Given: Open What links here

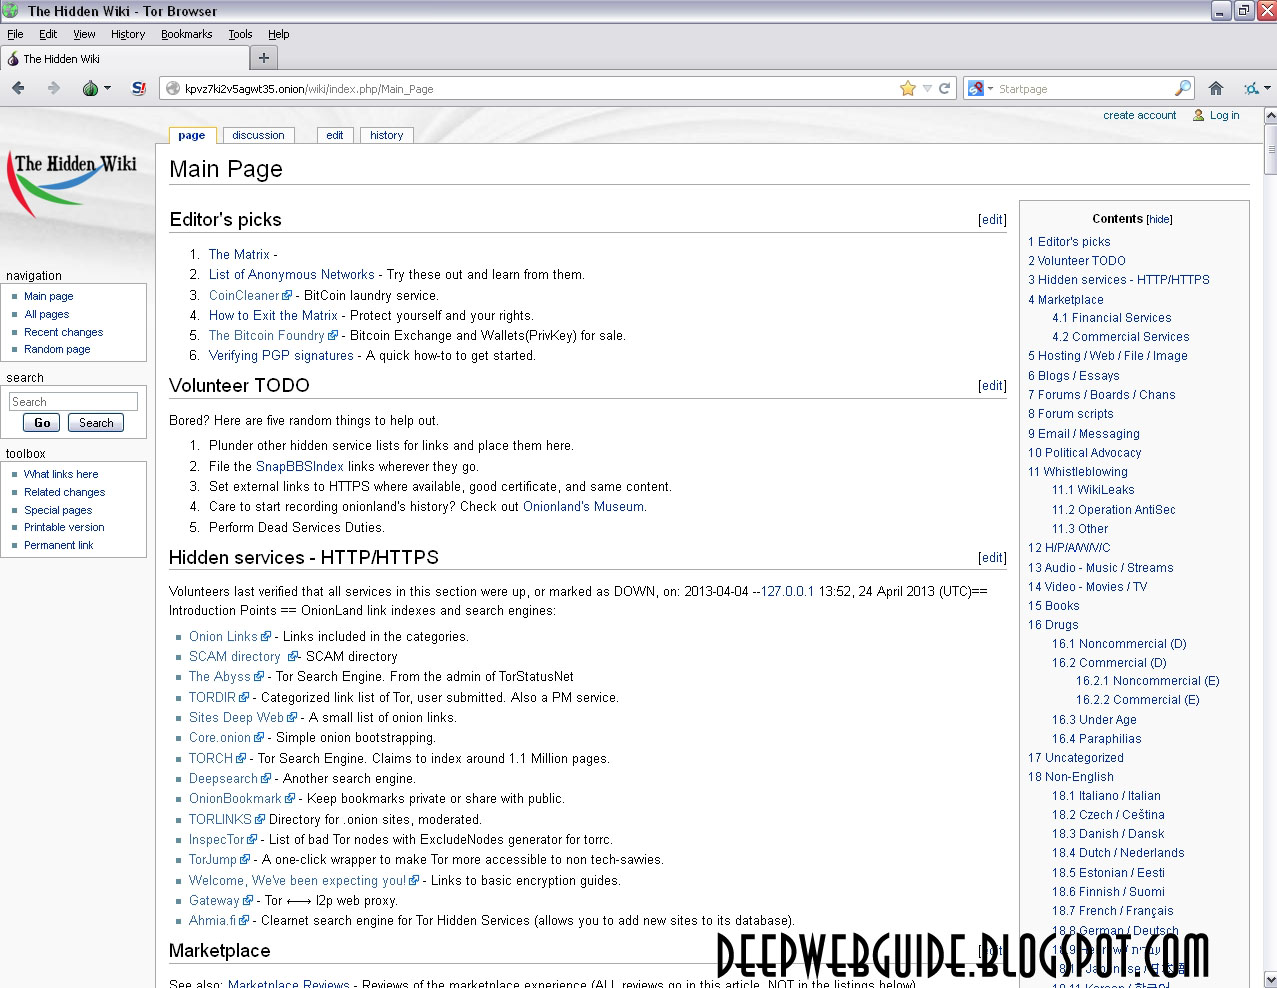Looking at the screenshot, I should click(61, 474).
